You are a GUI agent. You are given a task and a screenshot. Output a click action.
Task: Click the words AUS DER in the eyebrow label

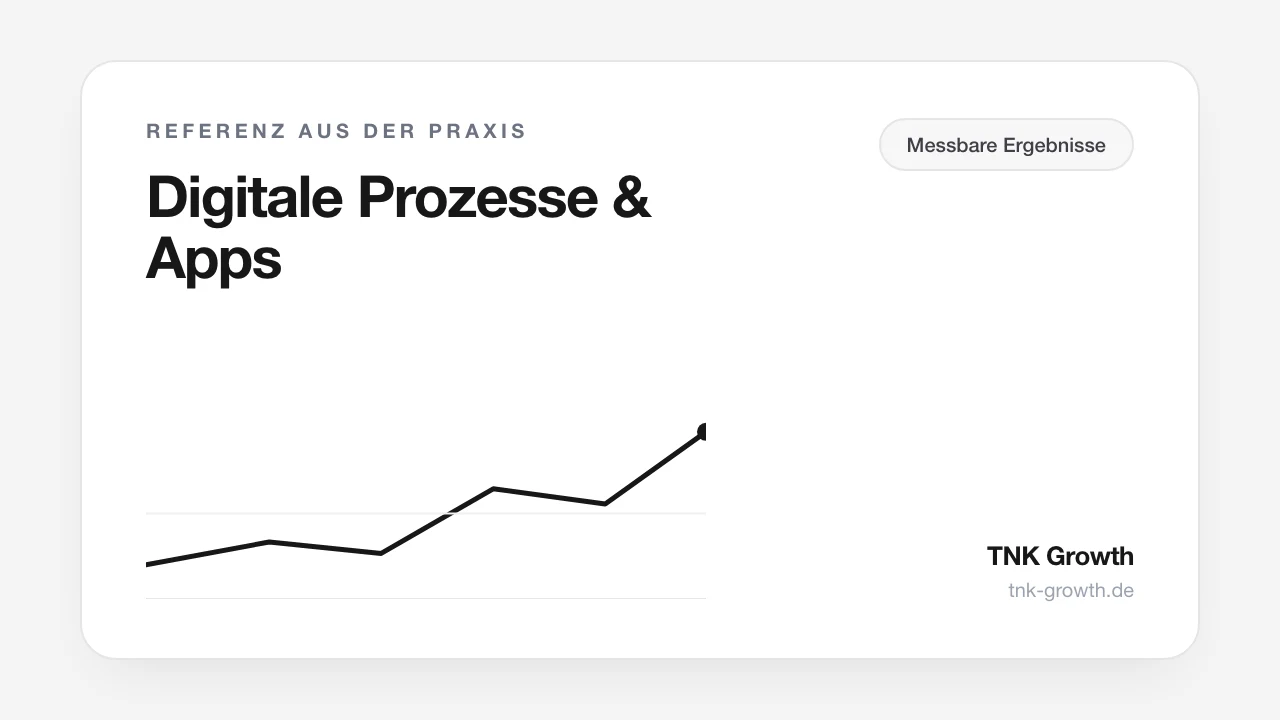(358, 131)
